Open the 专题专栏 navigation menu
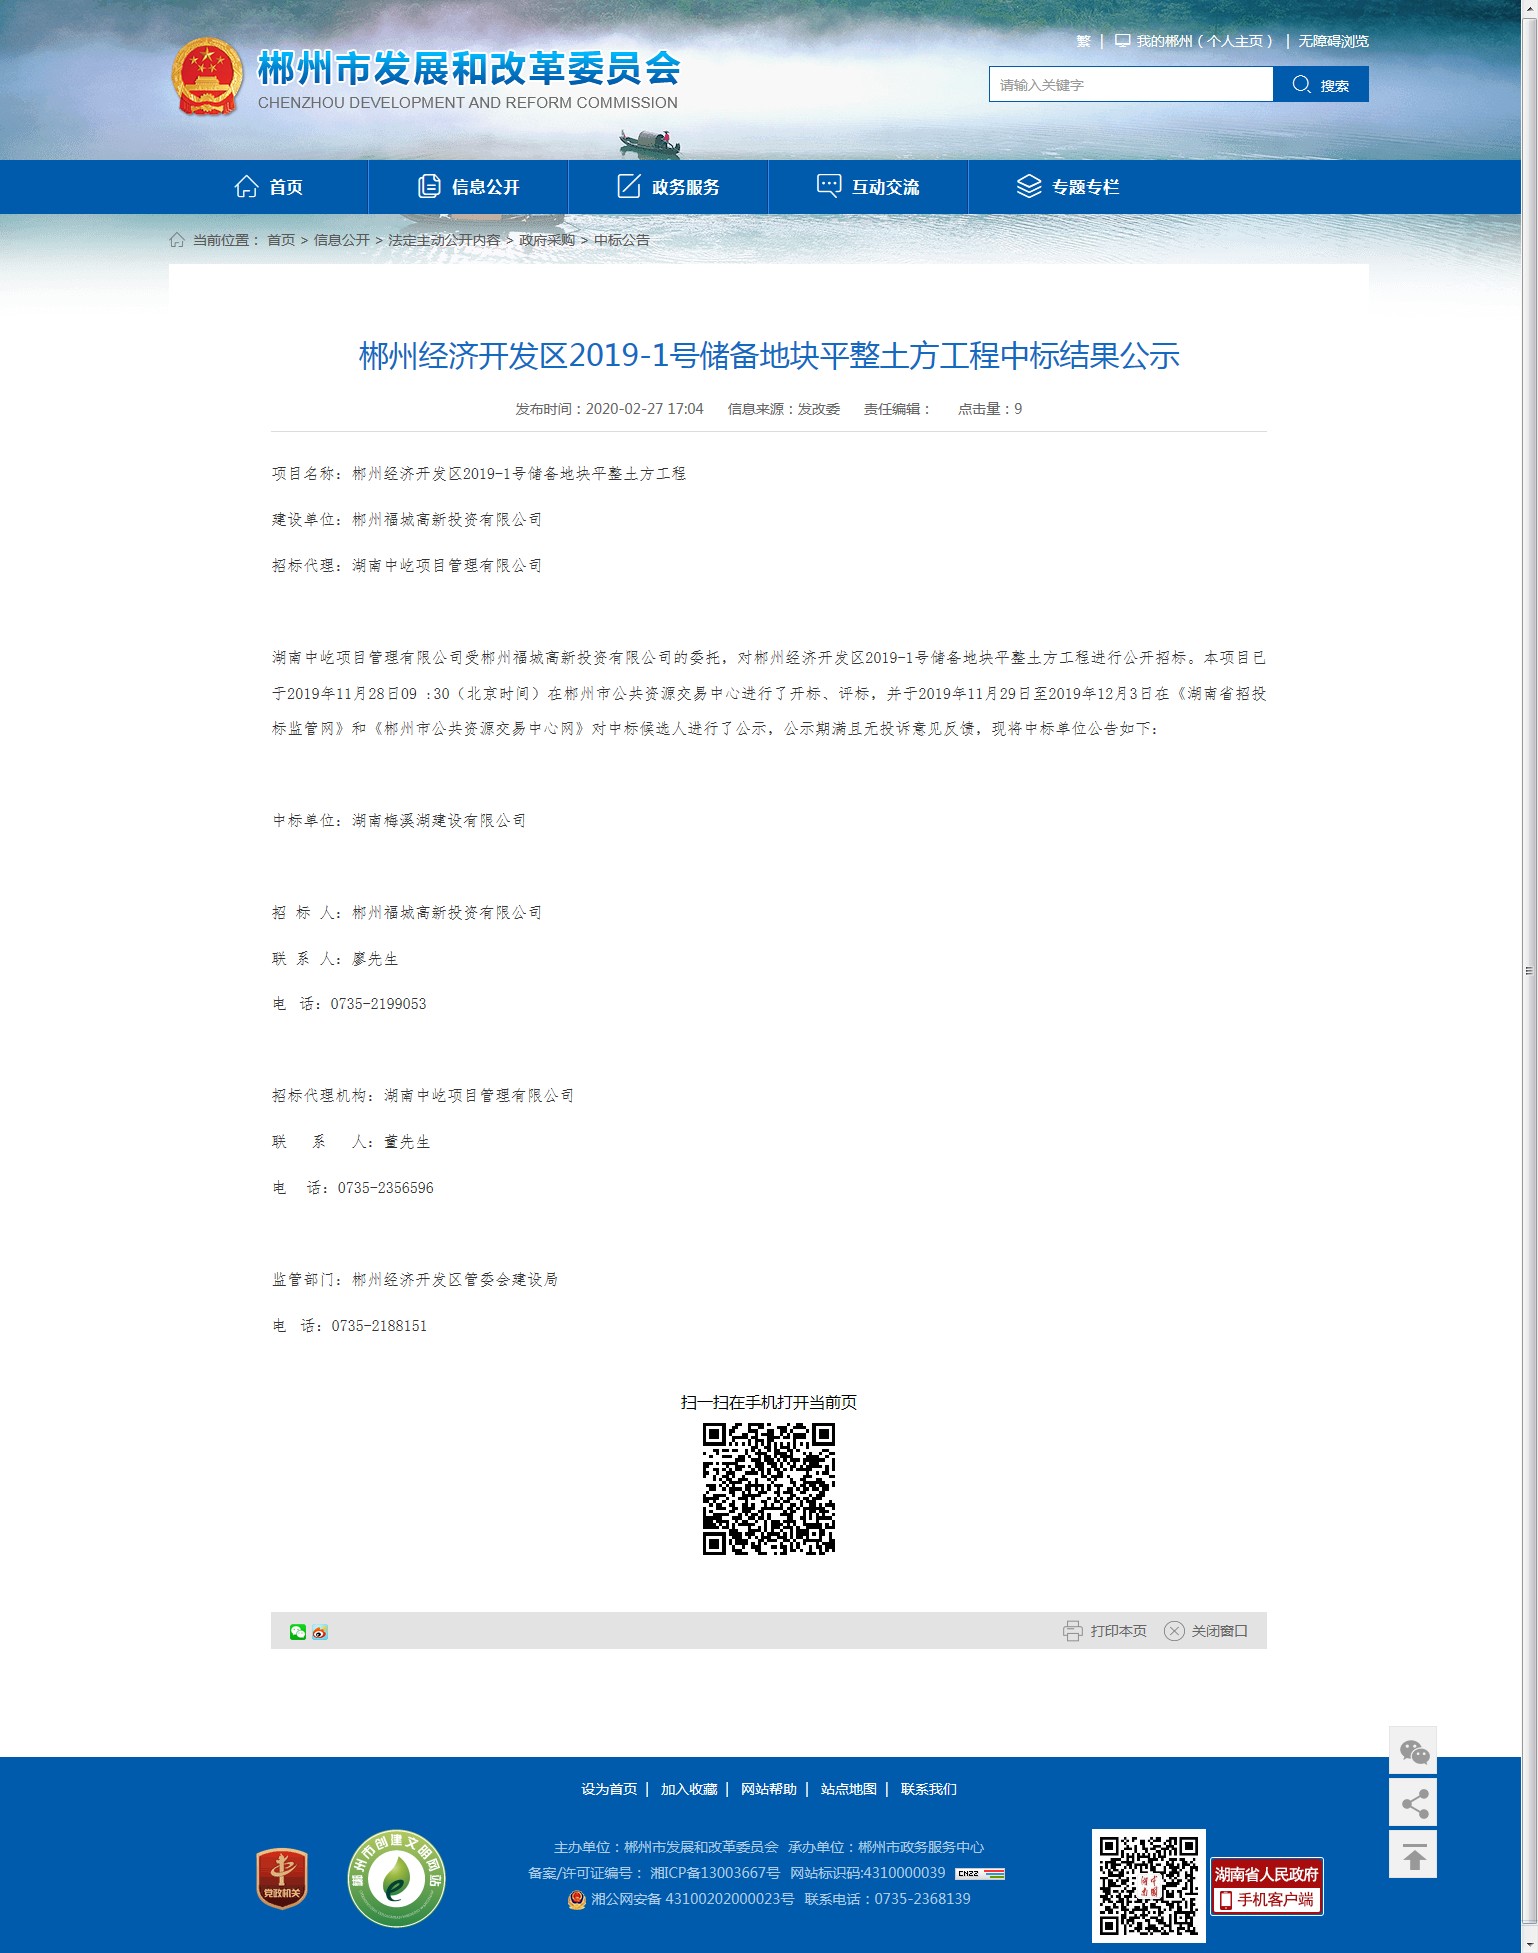Image resolution: width=1538 pixels, height=1953 pixels. pyautogui.click(x=1069, y=186)
